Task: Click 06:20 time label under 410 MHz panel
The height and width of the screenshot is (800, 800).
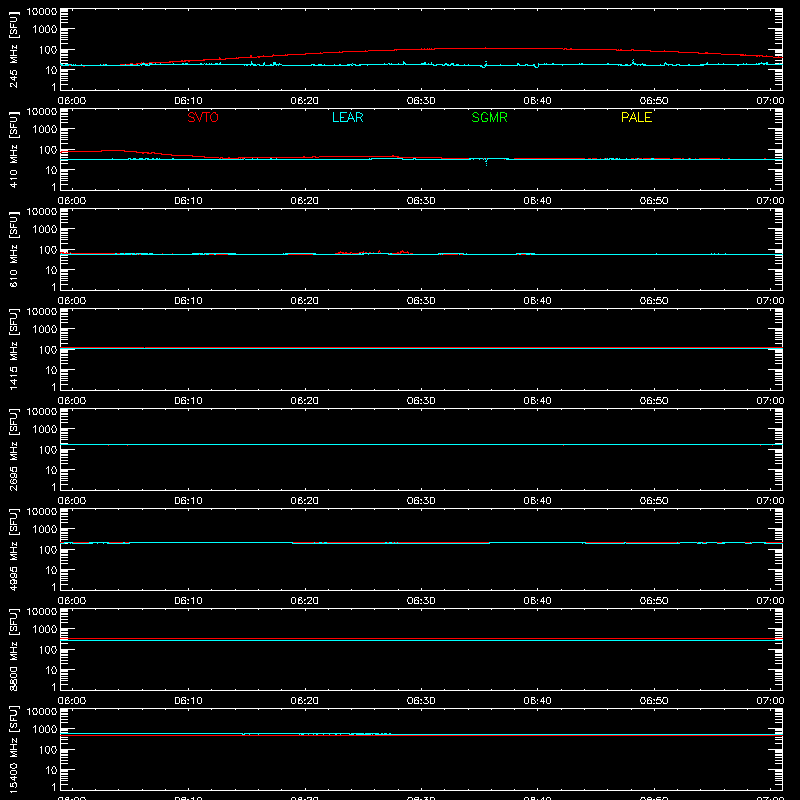Action: (305, 201)
